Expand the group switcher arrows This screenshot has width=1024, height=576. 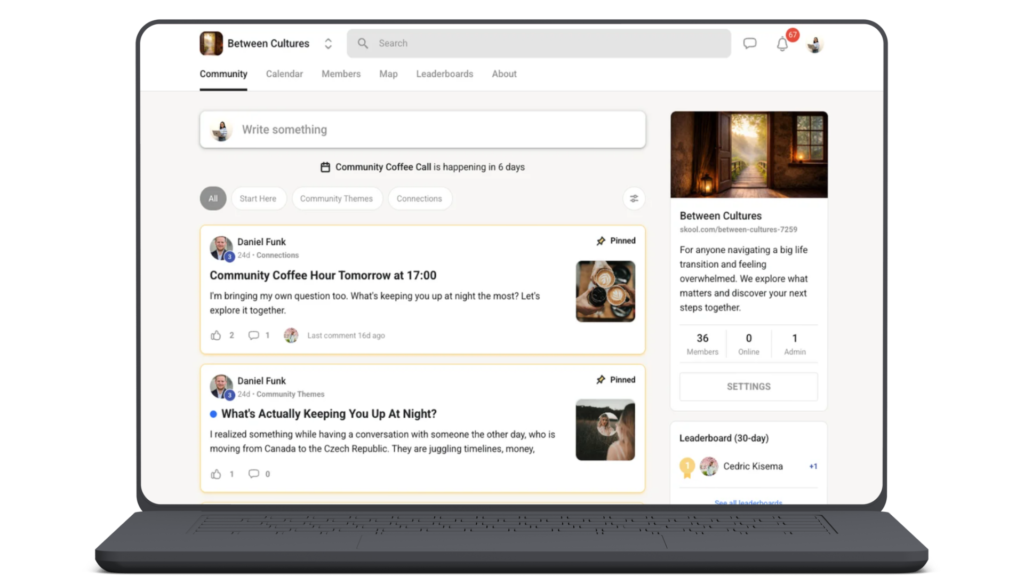(328, 43)
